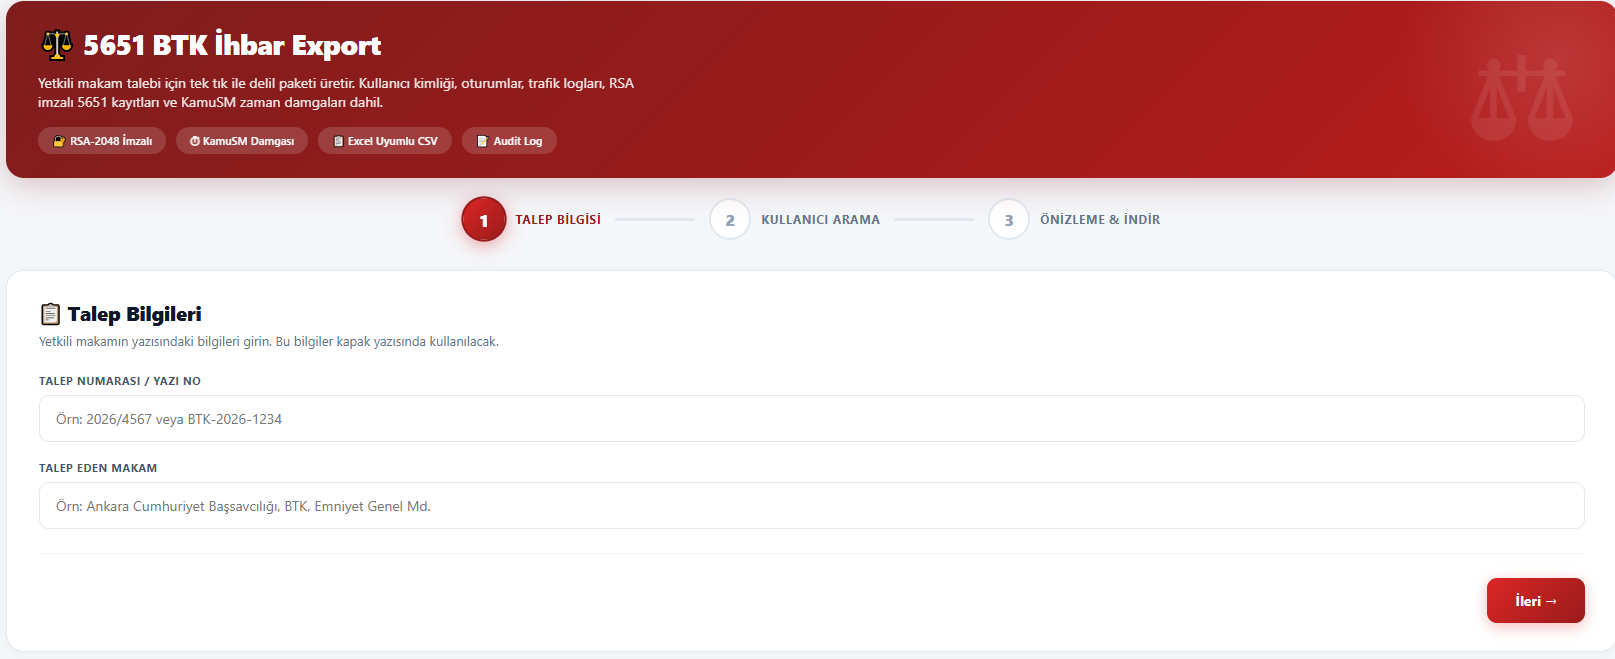
Task: Click the ÖNİZLEME & İNDİR step label
Action: tap(1100, 220)
